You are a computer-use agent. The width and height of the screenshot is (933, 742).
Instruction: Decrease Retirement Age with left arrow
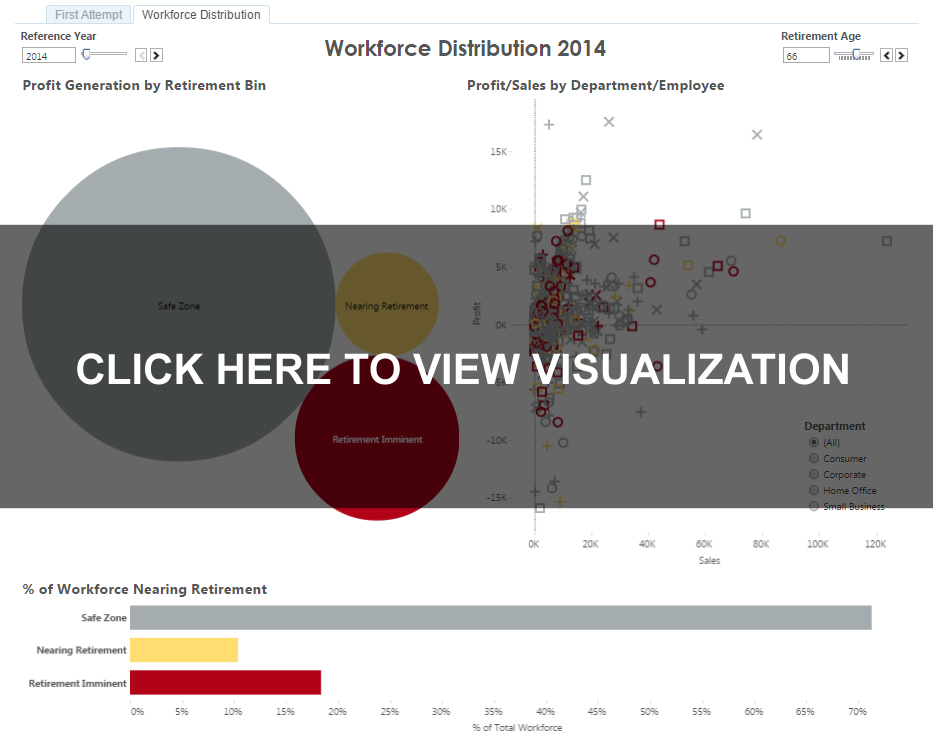(x=887, y=55)
